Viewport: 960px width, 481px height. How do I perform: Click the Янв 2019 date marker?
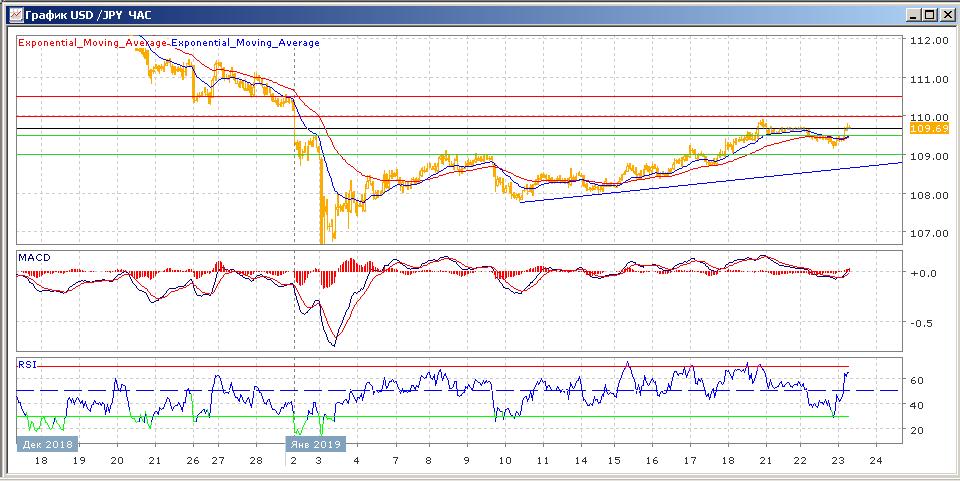point(314,442)
